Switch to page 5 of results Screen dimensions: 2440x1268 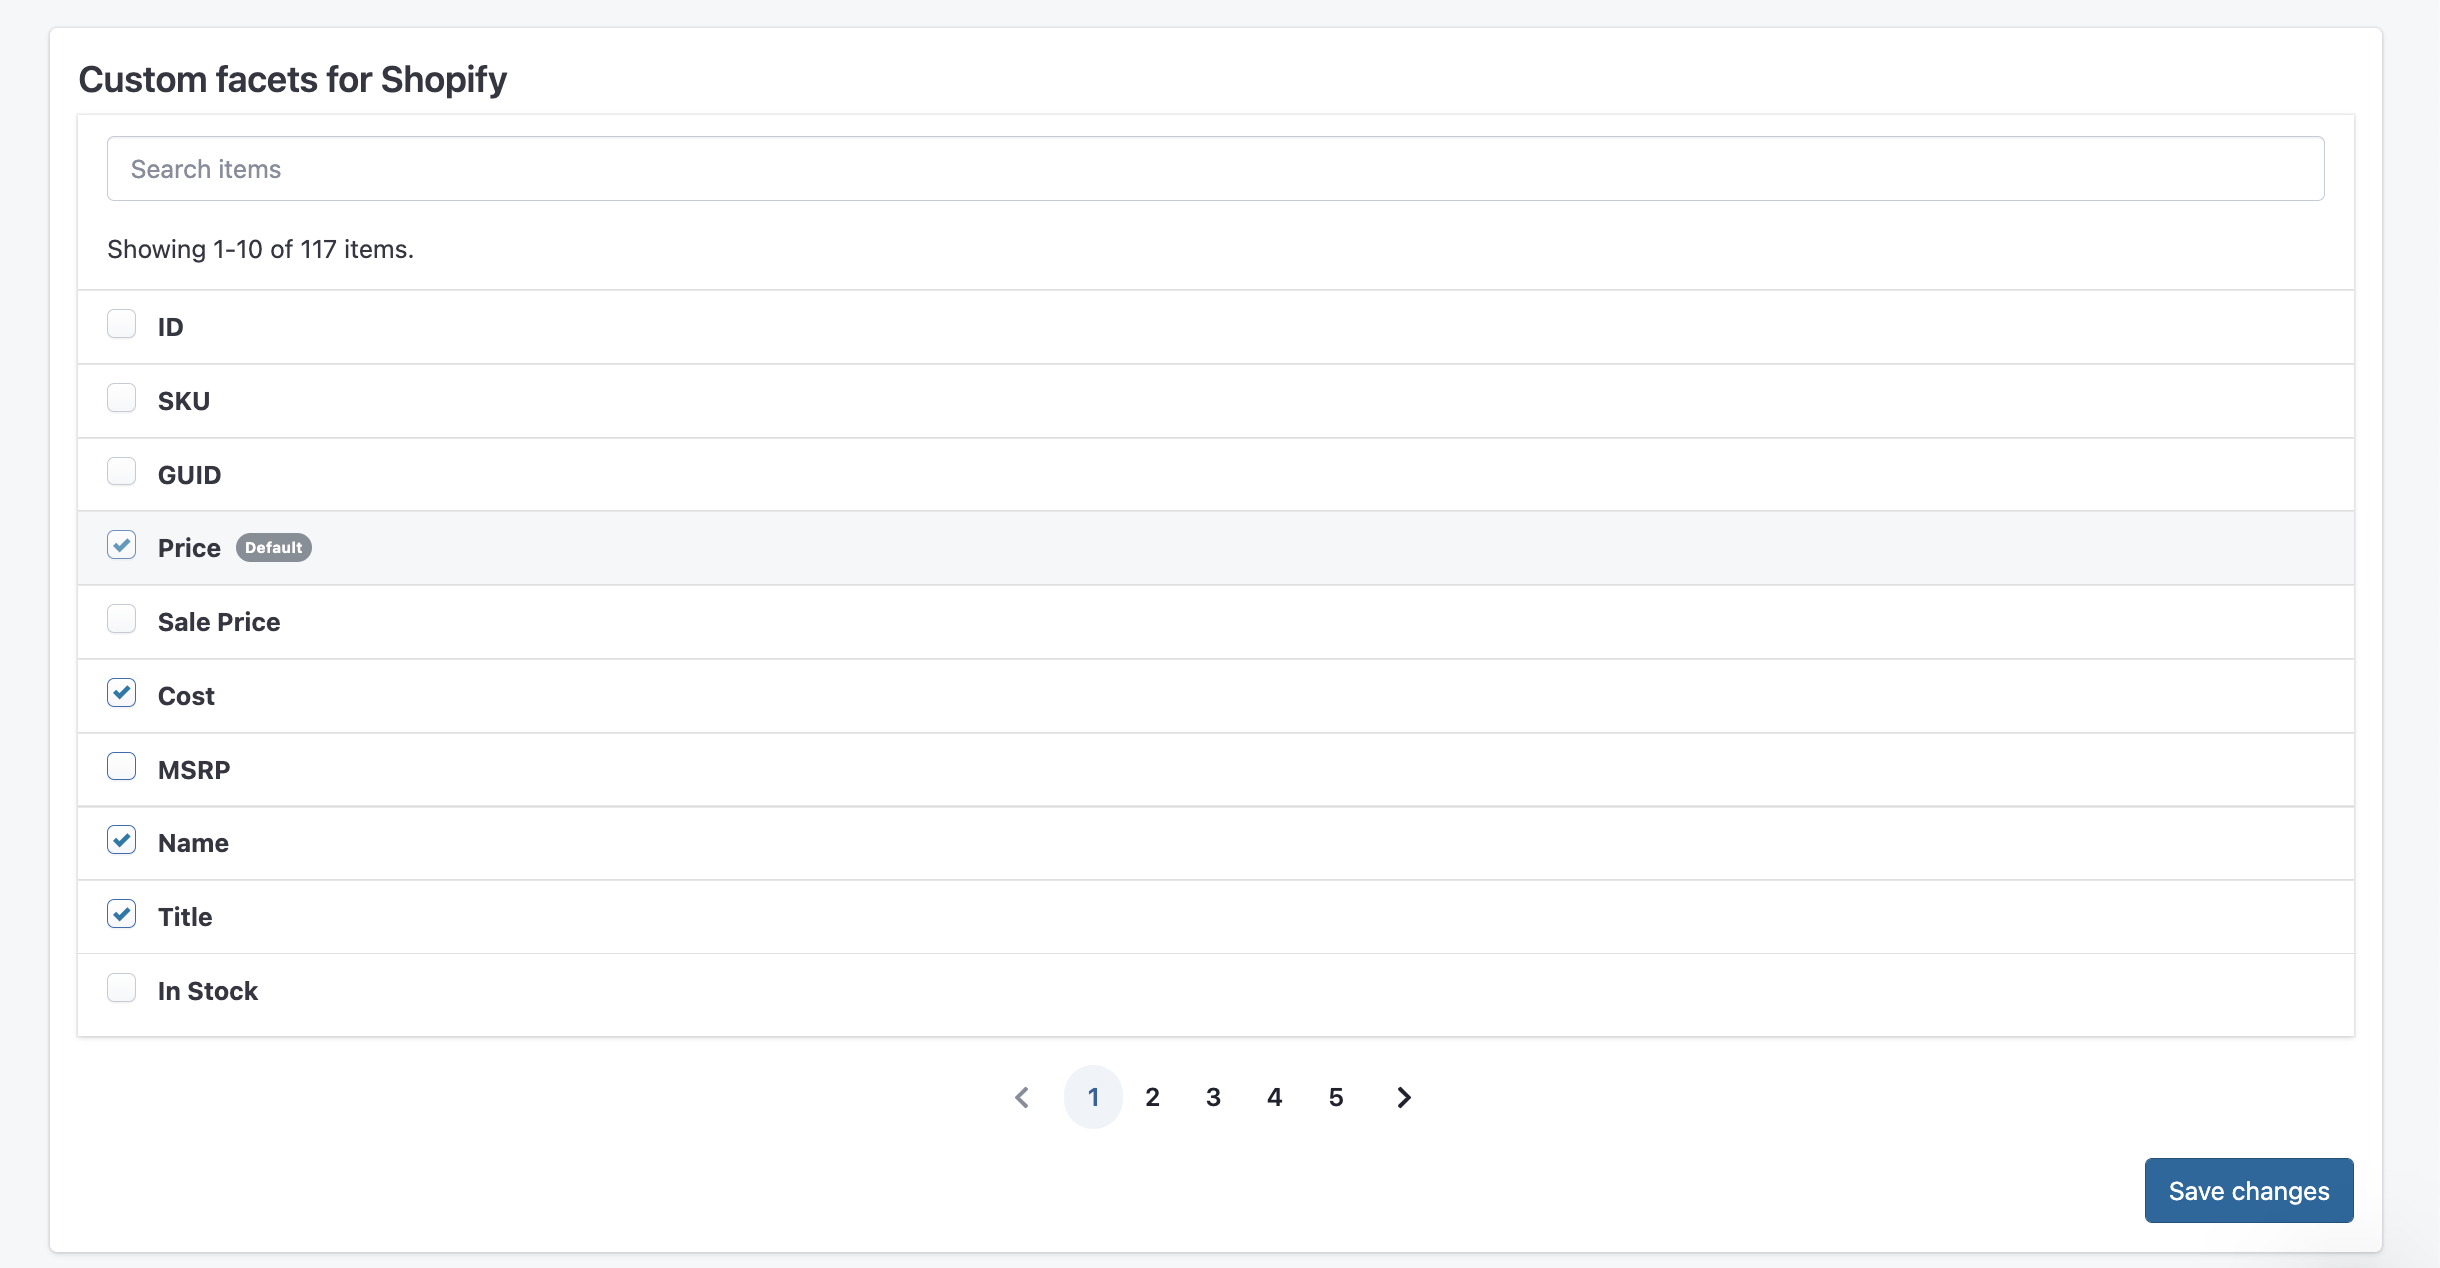pos(1336,1097)
